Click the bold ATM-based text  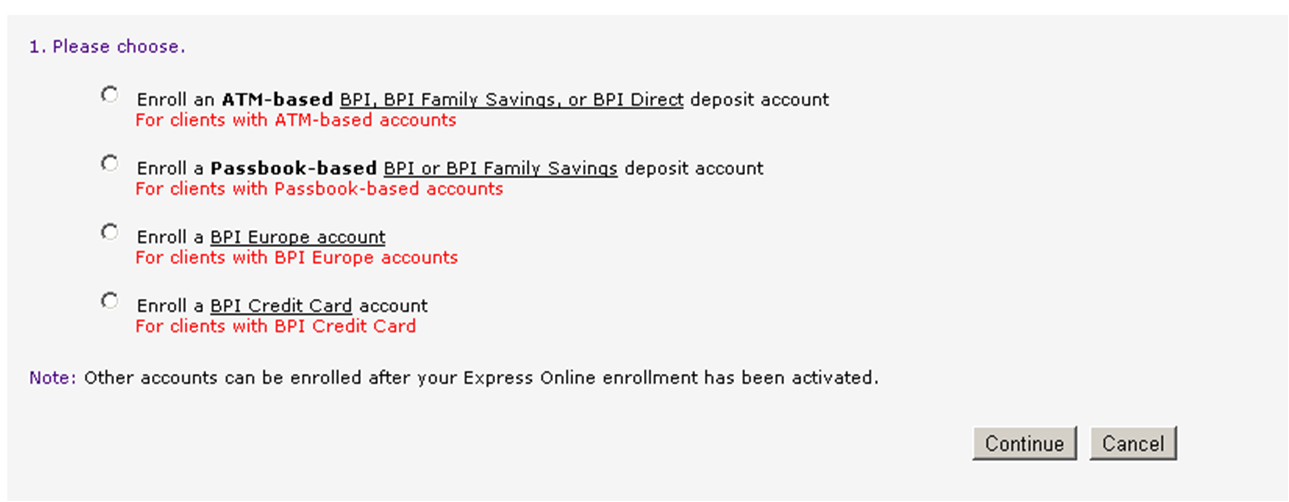[x=277, y=100]
